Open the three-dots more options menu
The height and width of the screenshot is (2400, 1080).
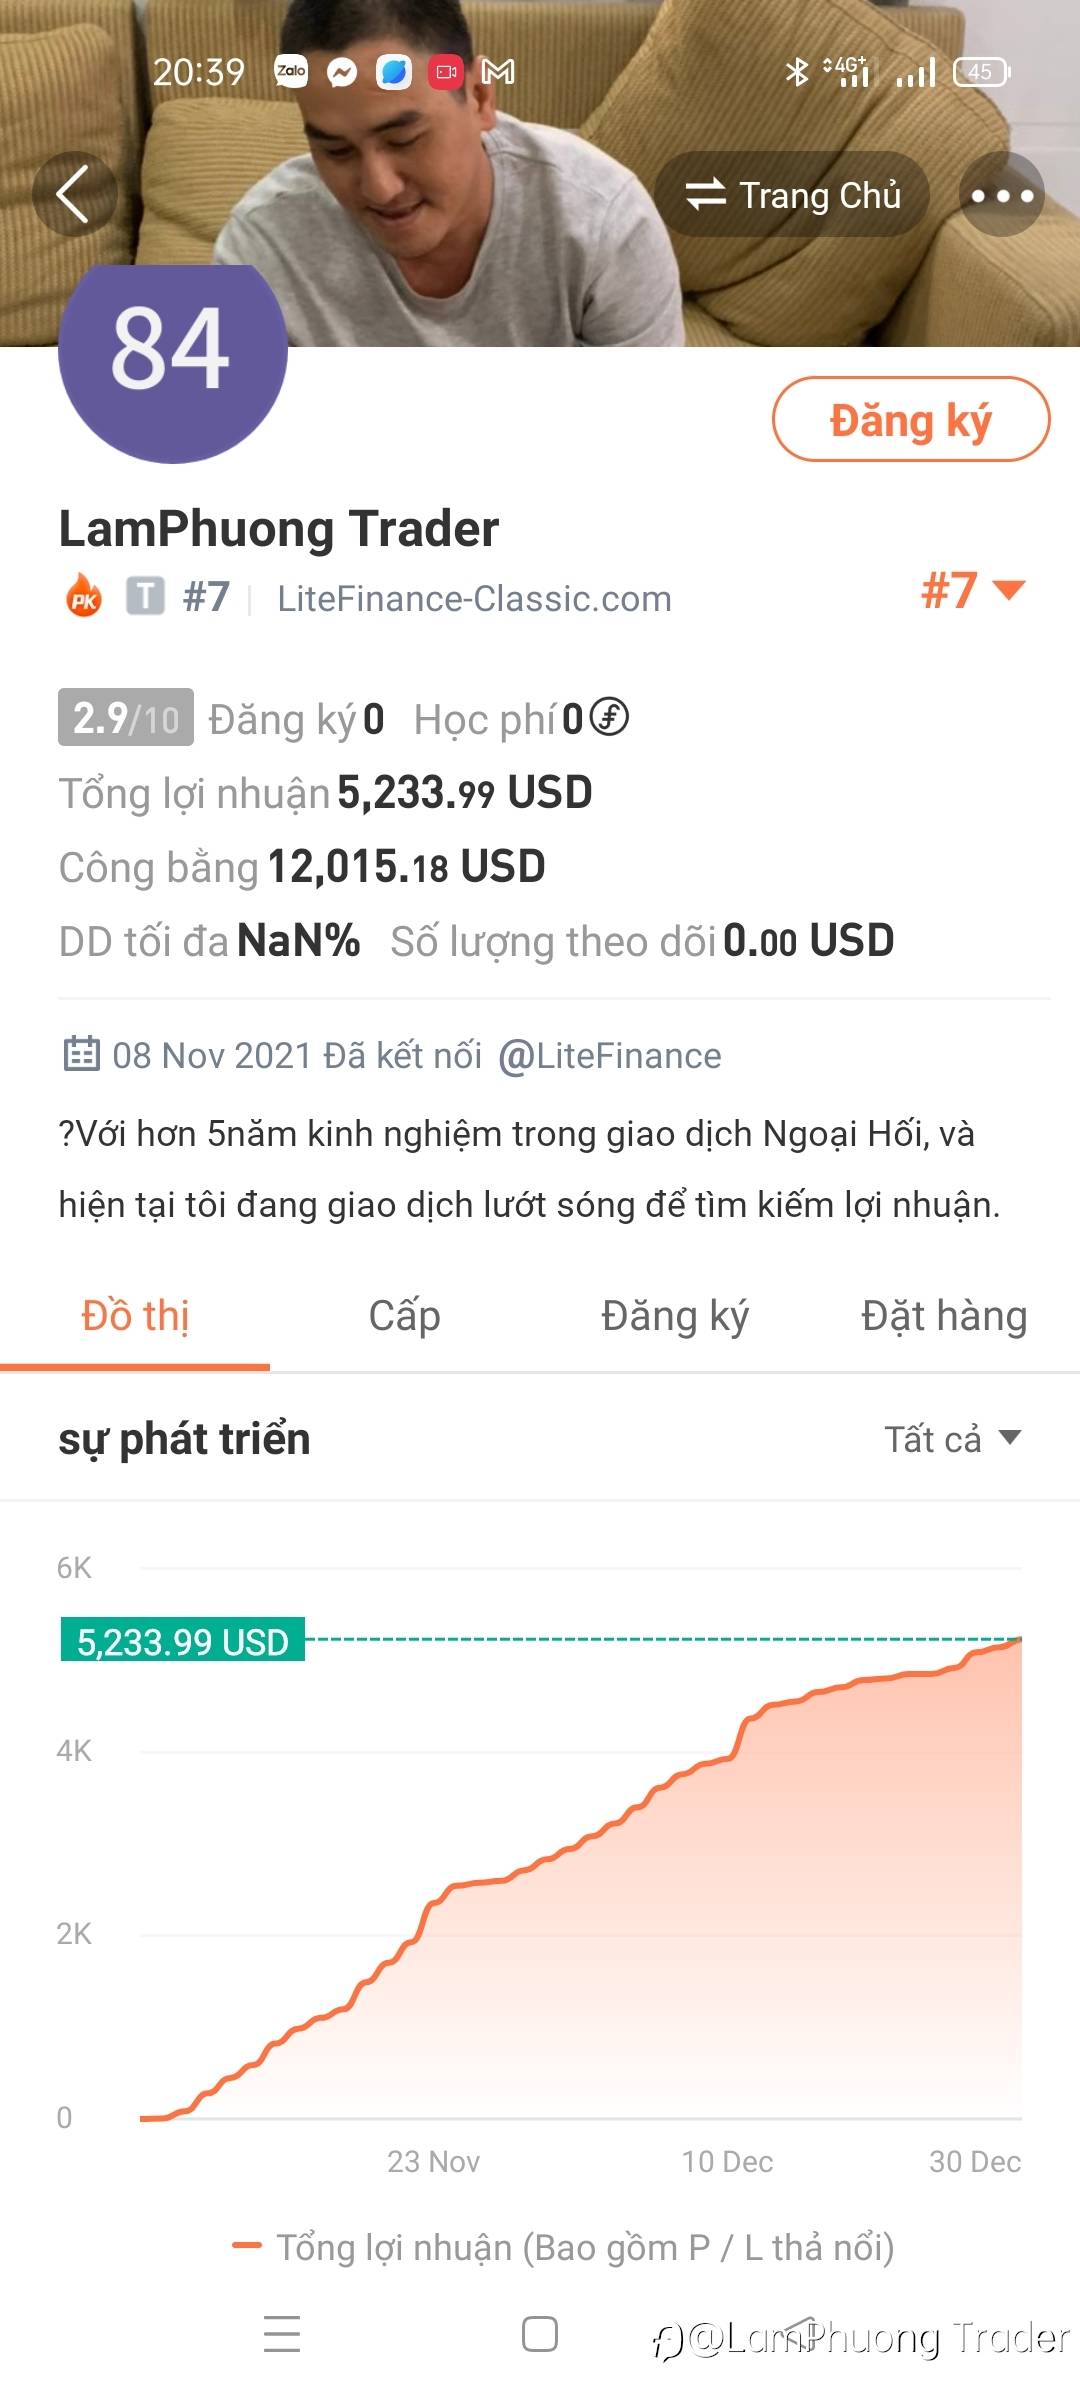click(1002, 195)
